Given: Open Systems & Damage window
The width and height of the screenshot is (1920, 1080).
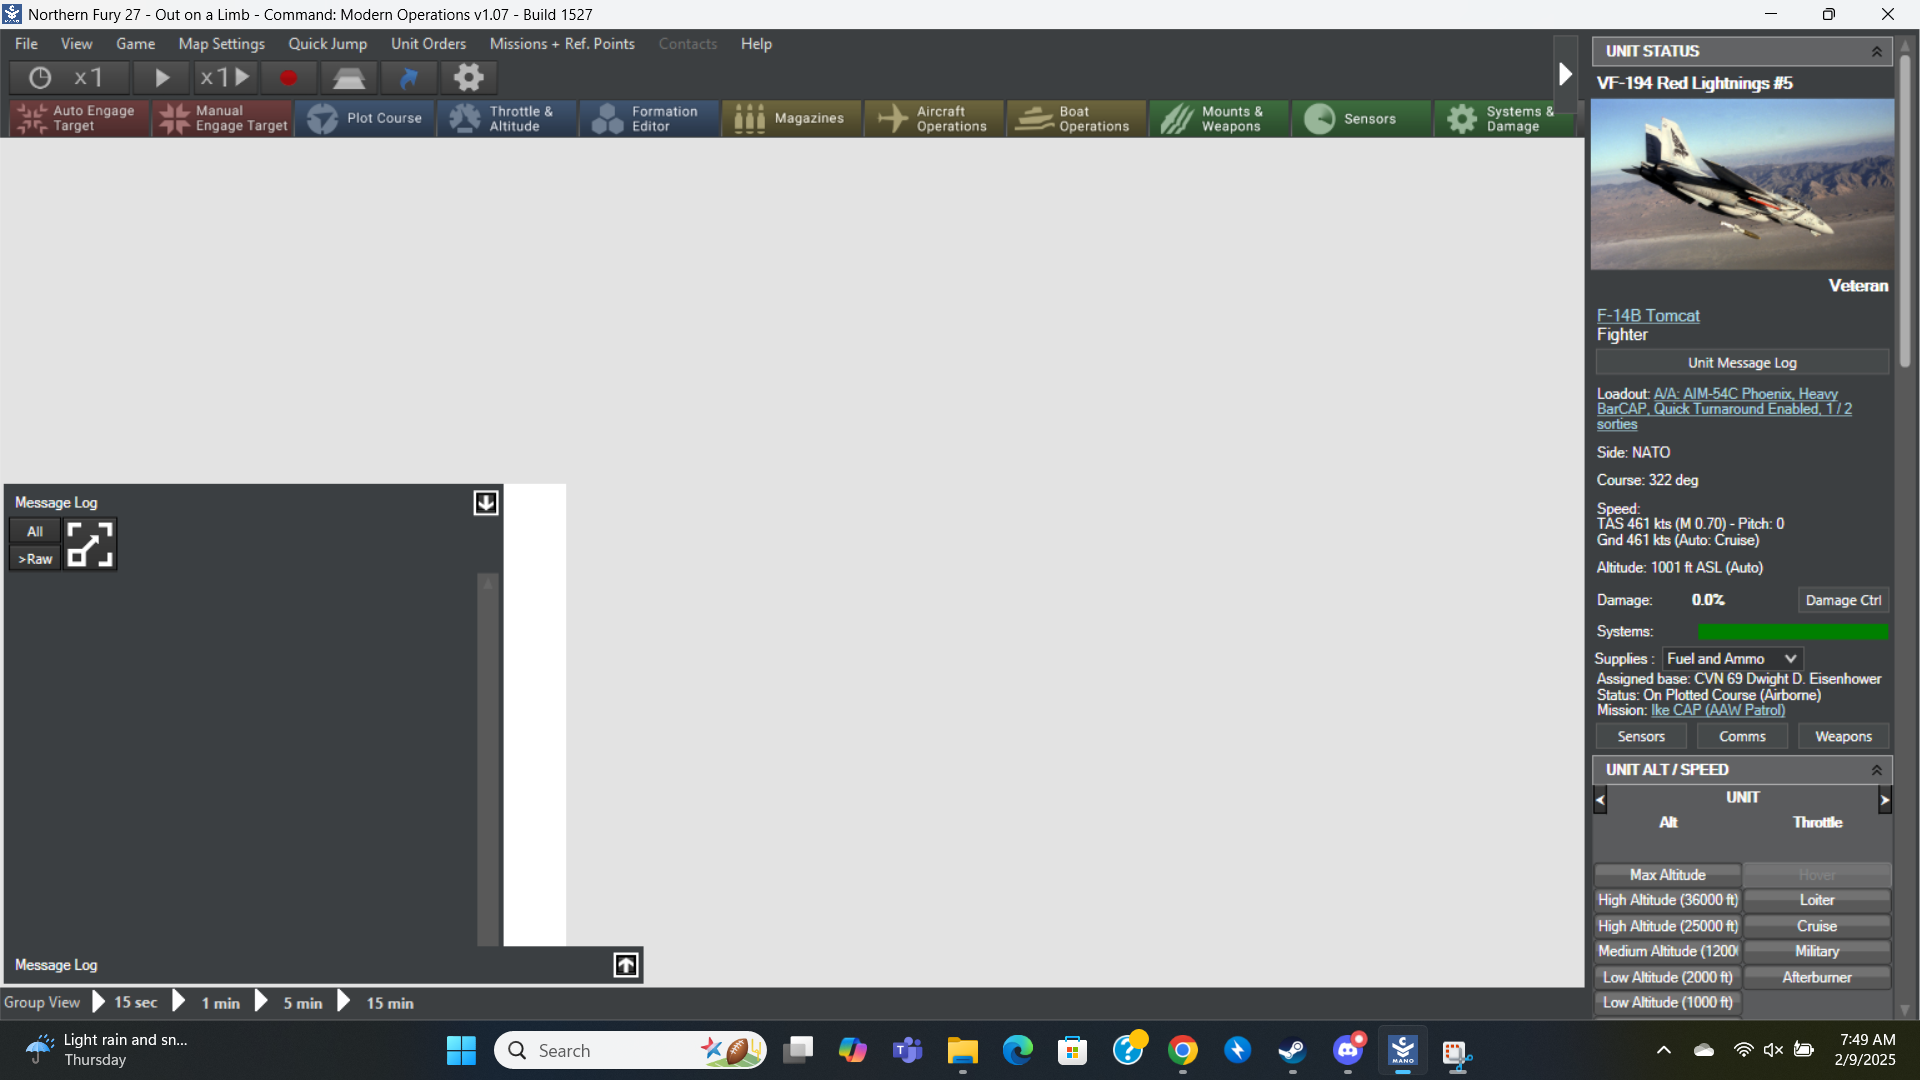Looking at the screenshot, I should (1504, 118).
